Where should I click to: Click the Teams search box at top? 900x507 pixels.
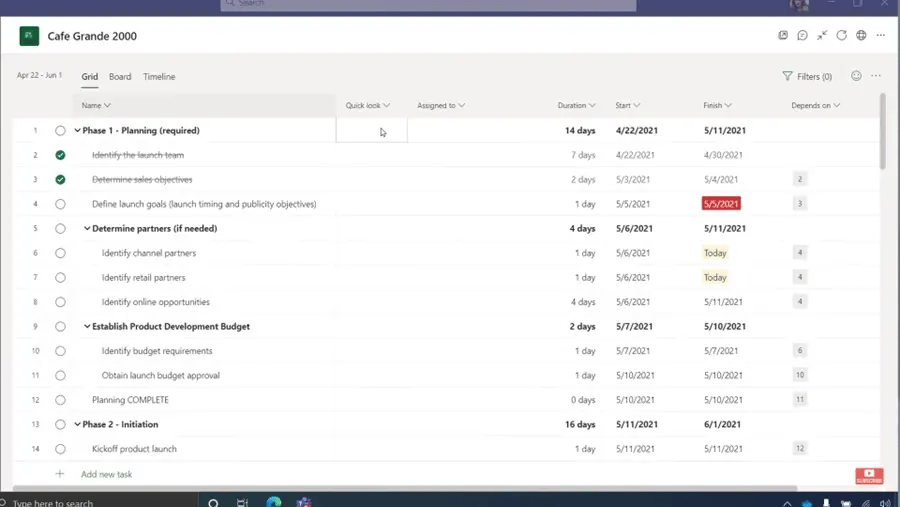click(428, 5)
